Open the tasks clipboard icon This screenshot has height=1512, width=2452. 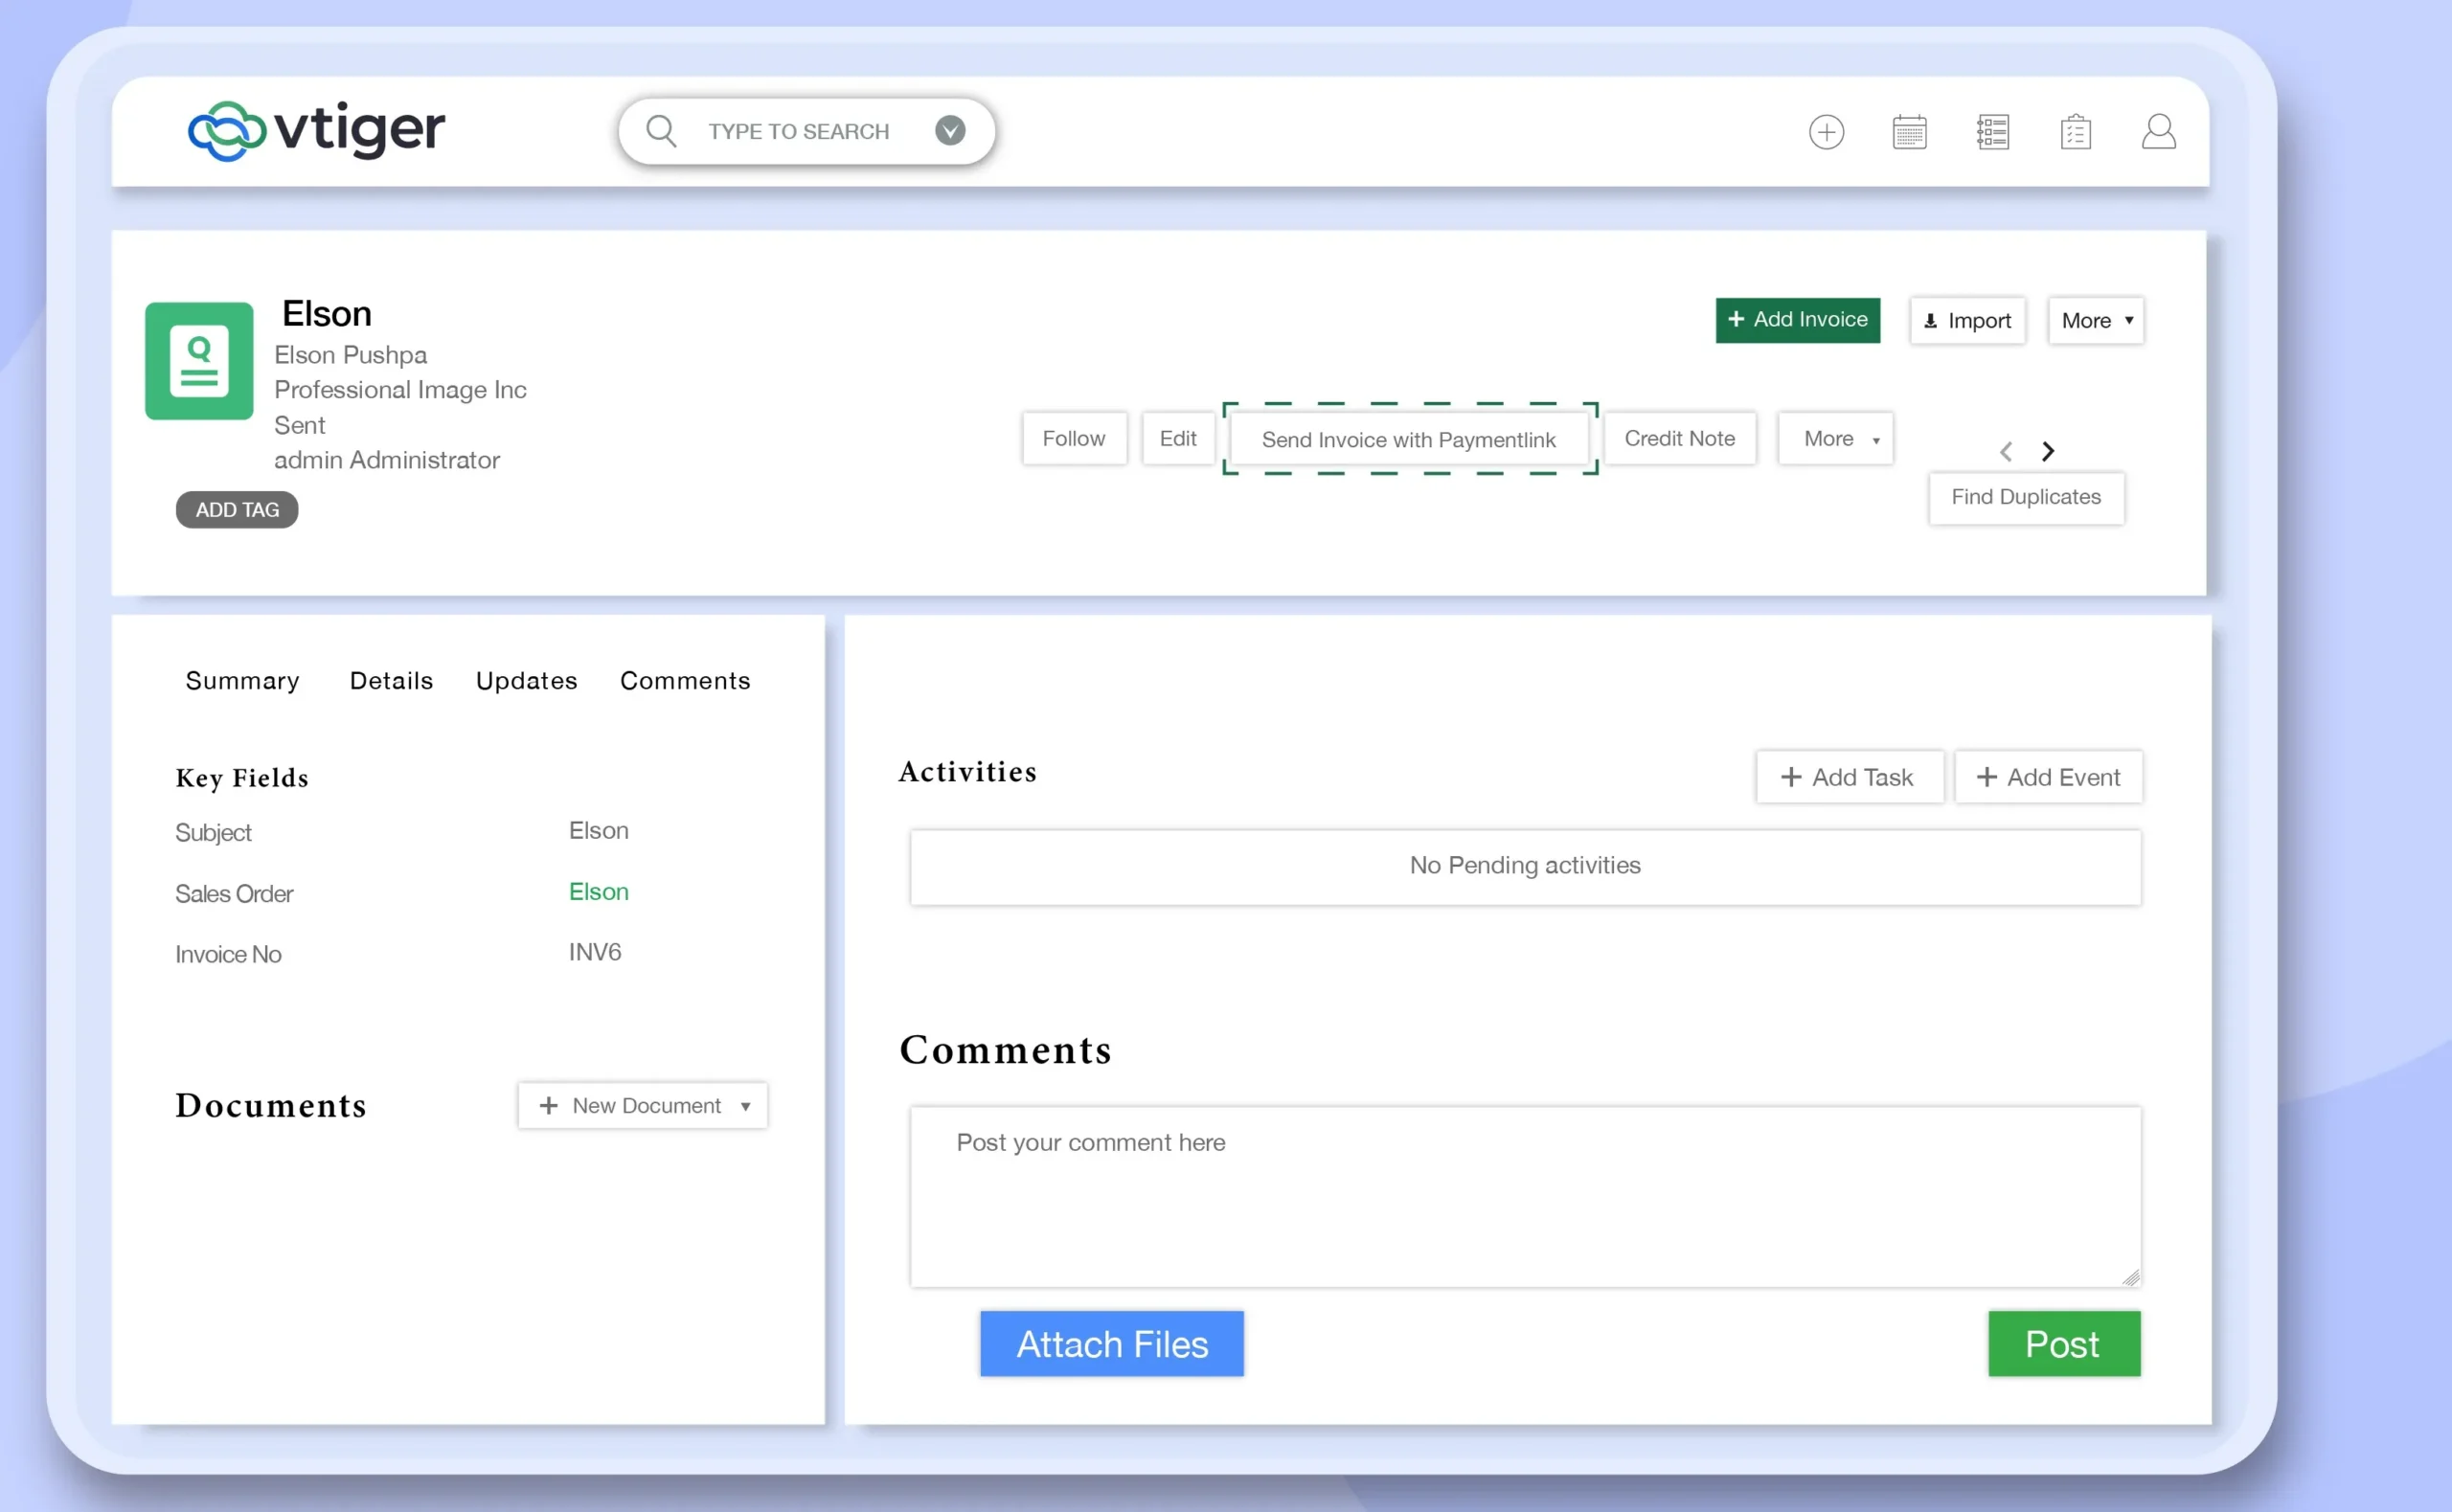[2075, 132]
